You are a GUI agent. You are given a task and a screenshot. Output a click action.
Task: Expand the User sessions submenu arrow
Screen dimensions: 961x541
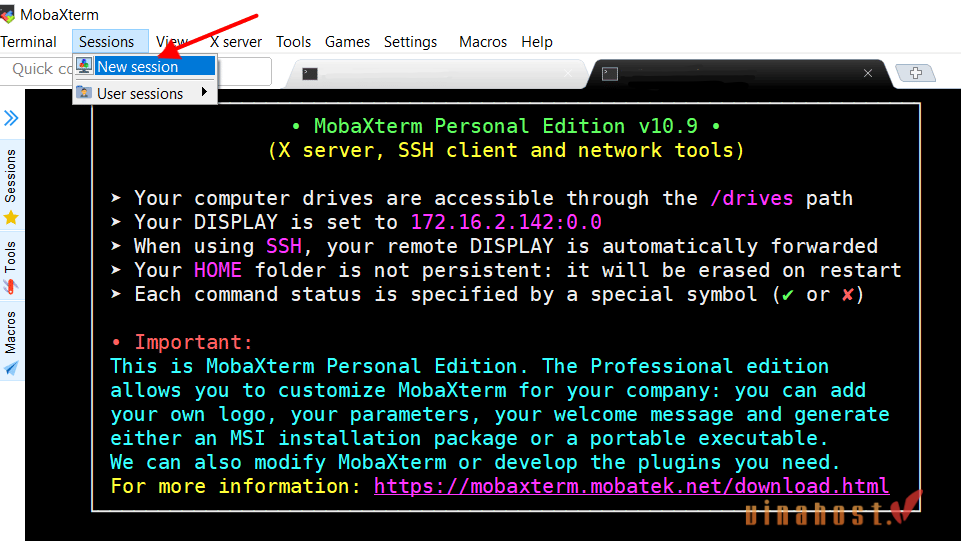tap(204, 92)
